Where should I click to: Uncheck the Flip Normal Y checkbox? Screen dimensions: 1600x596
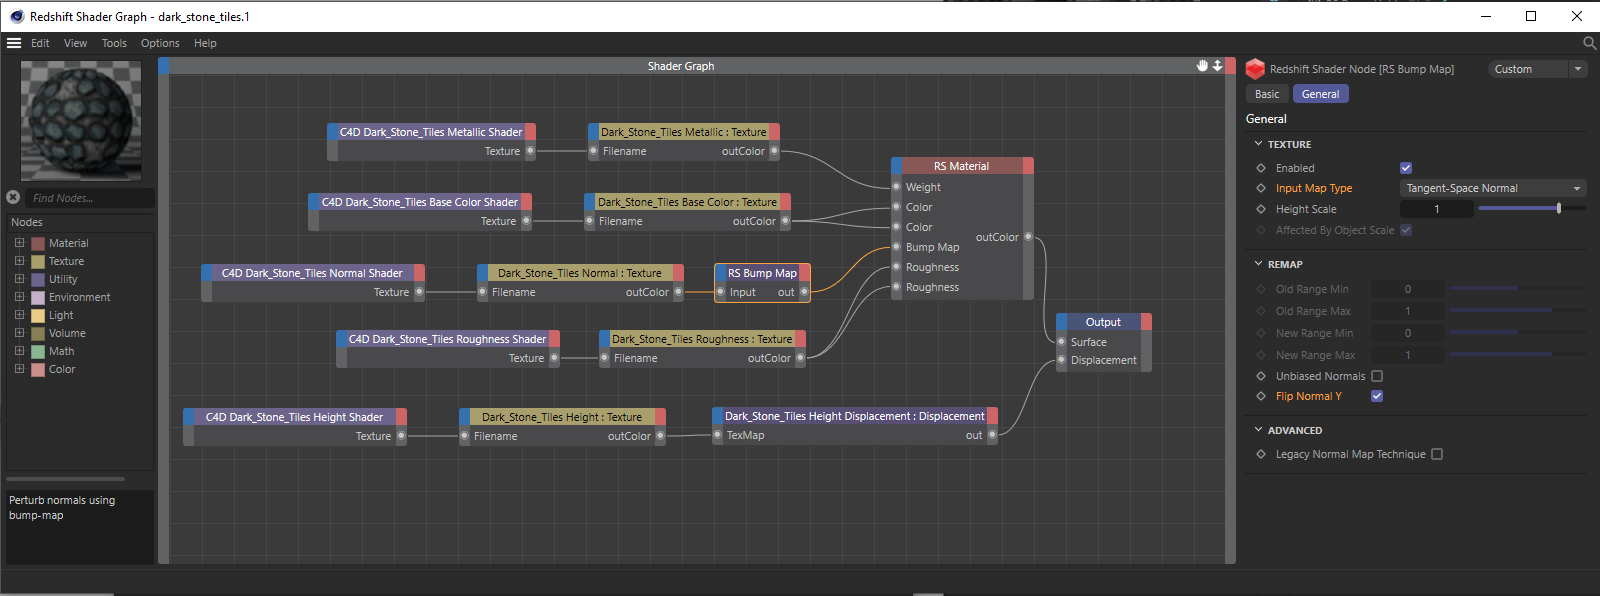click(x=1377, y=396)
